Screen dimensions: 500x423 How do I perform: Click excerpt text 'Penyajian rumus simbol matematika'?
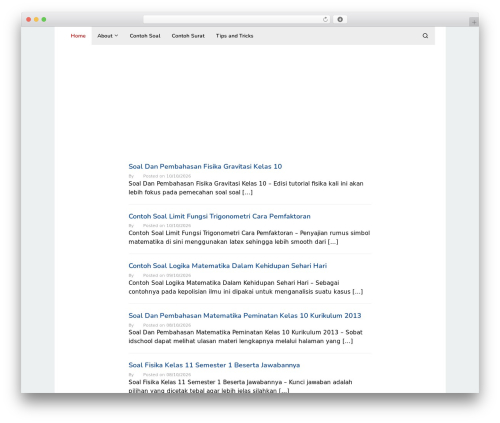[x=249, y=237]
